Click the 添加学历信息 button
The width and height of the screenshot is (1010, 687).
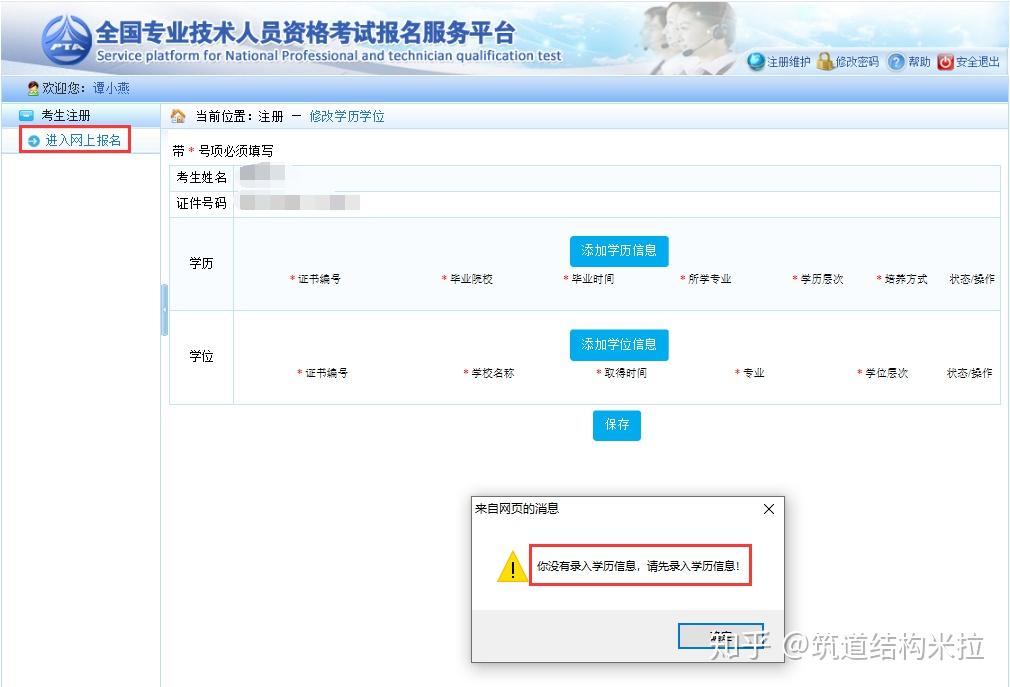(619, 250)
